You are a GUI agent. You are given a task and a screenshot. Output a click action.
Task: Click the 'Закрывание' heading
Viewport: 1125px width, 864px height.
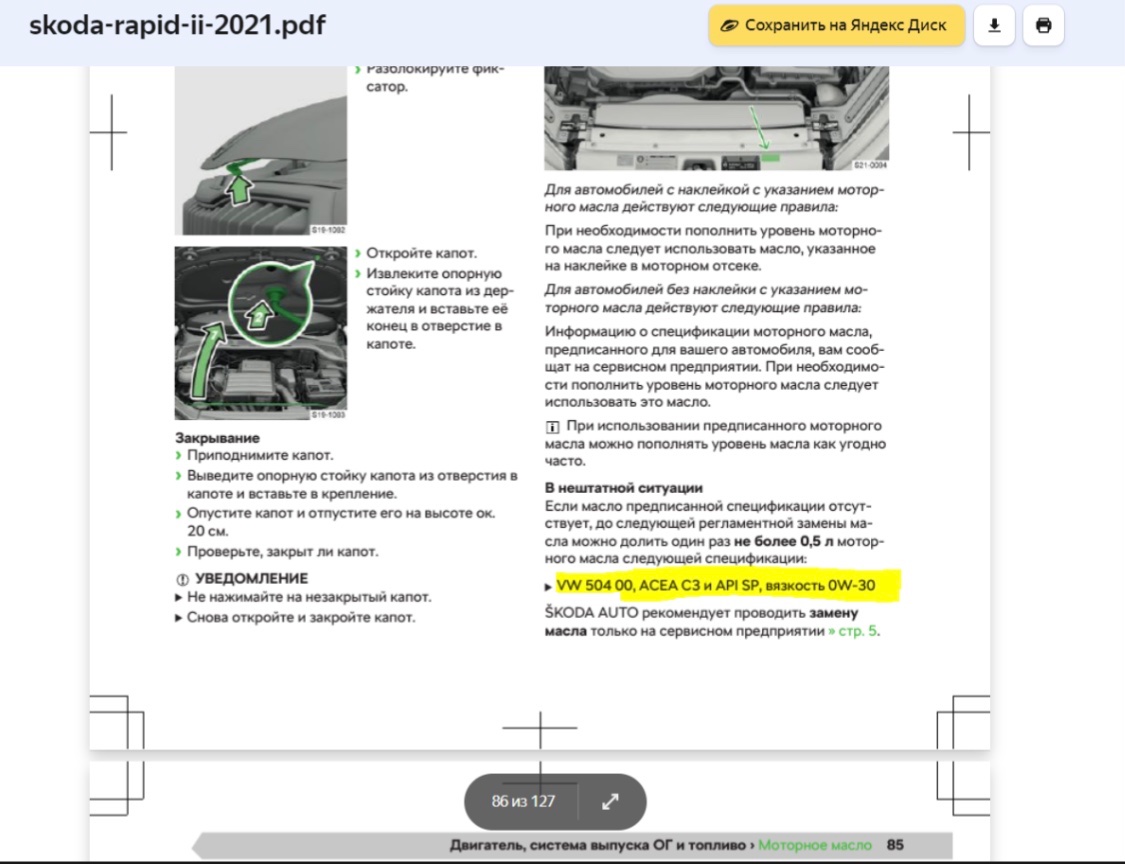(x=217, y=438)
